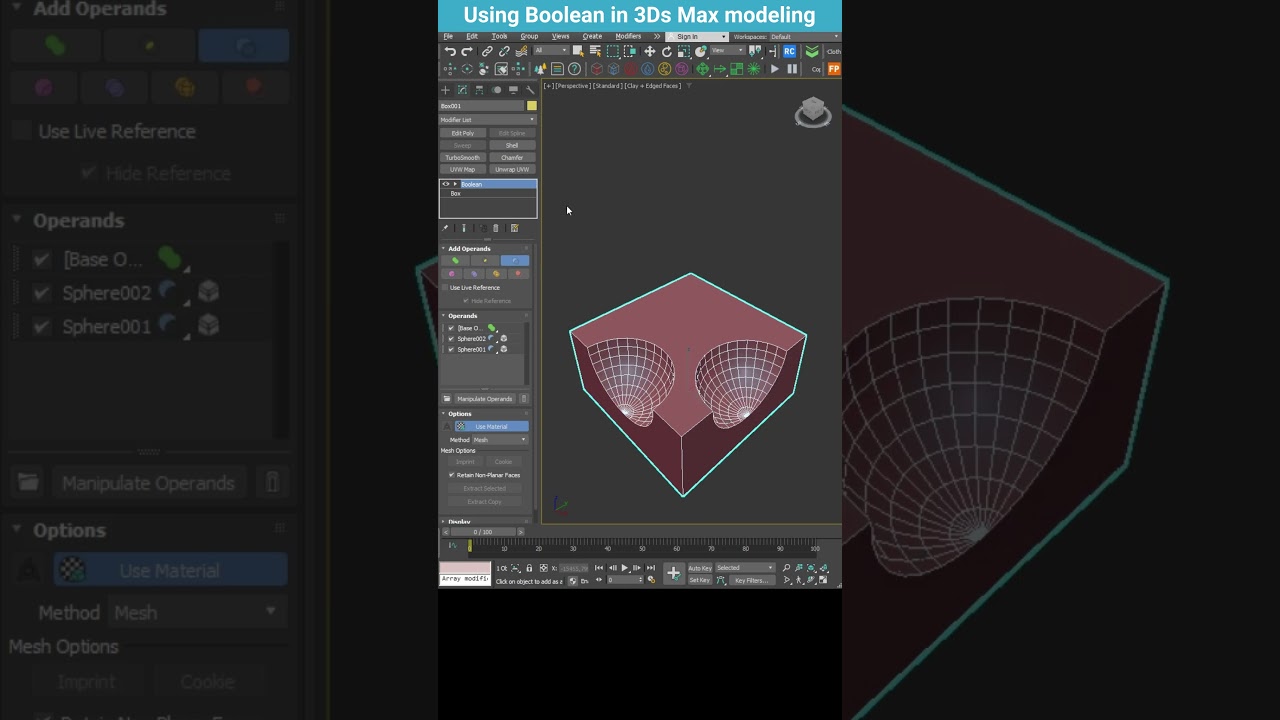The height and width of the screenshot is (720, 1280).
Task: Toggle Boolean modifier eye visibility
Action: point(446,184)
